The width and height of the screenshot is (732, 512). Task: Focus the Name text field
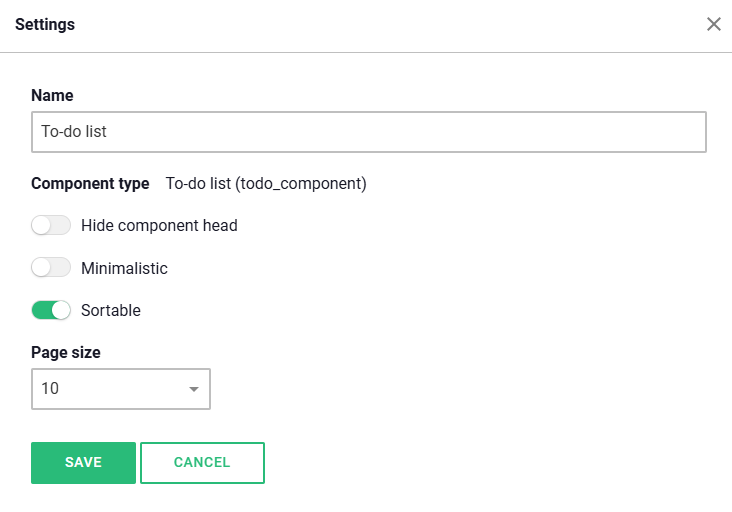[x=368, y=131]
